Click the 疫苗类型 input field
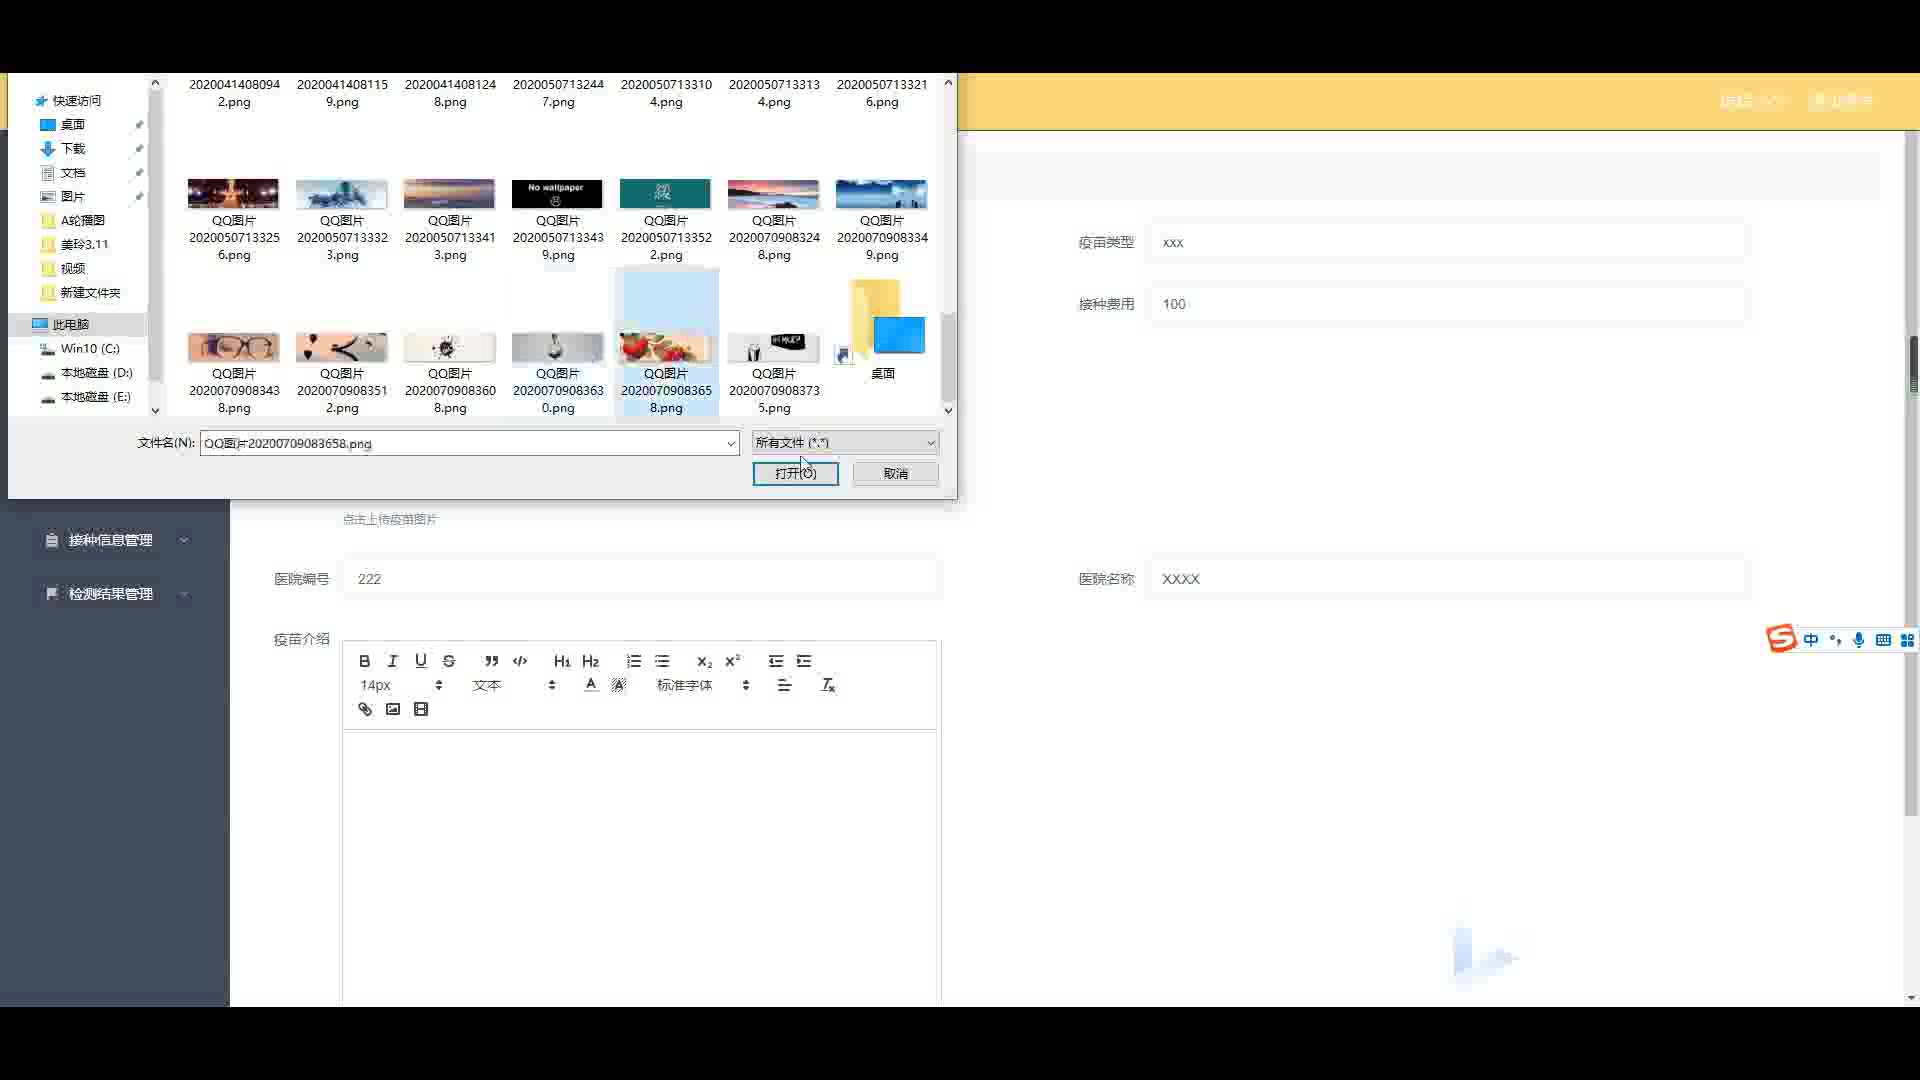This screenshot has height=1080, width=1920. pos(1447,242)
